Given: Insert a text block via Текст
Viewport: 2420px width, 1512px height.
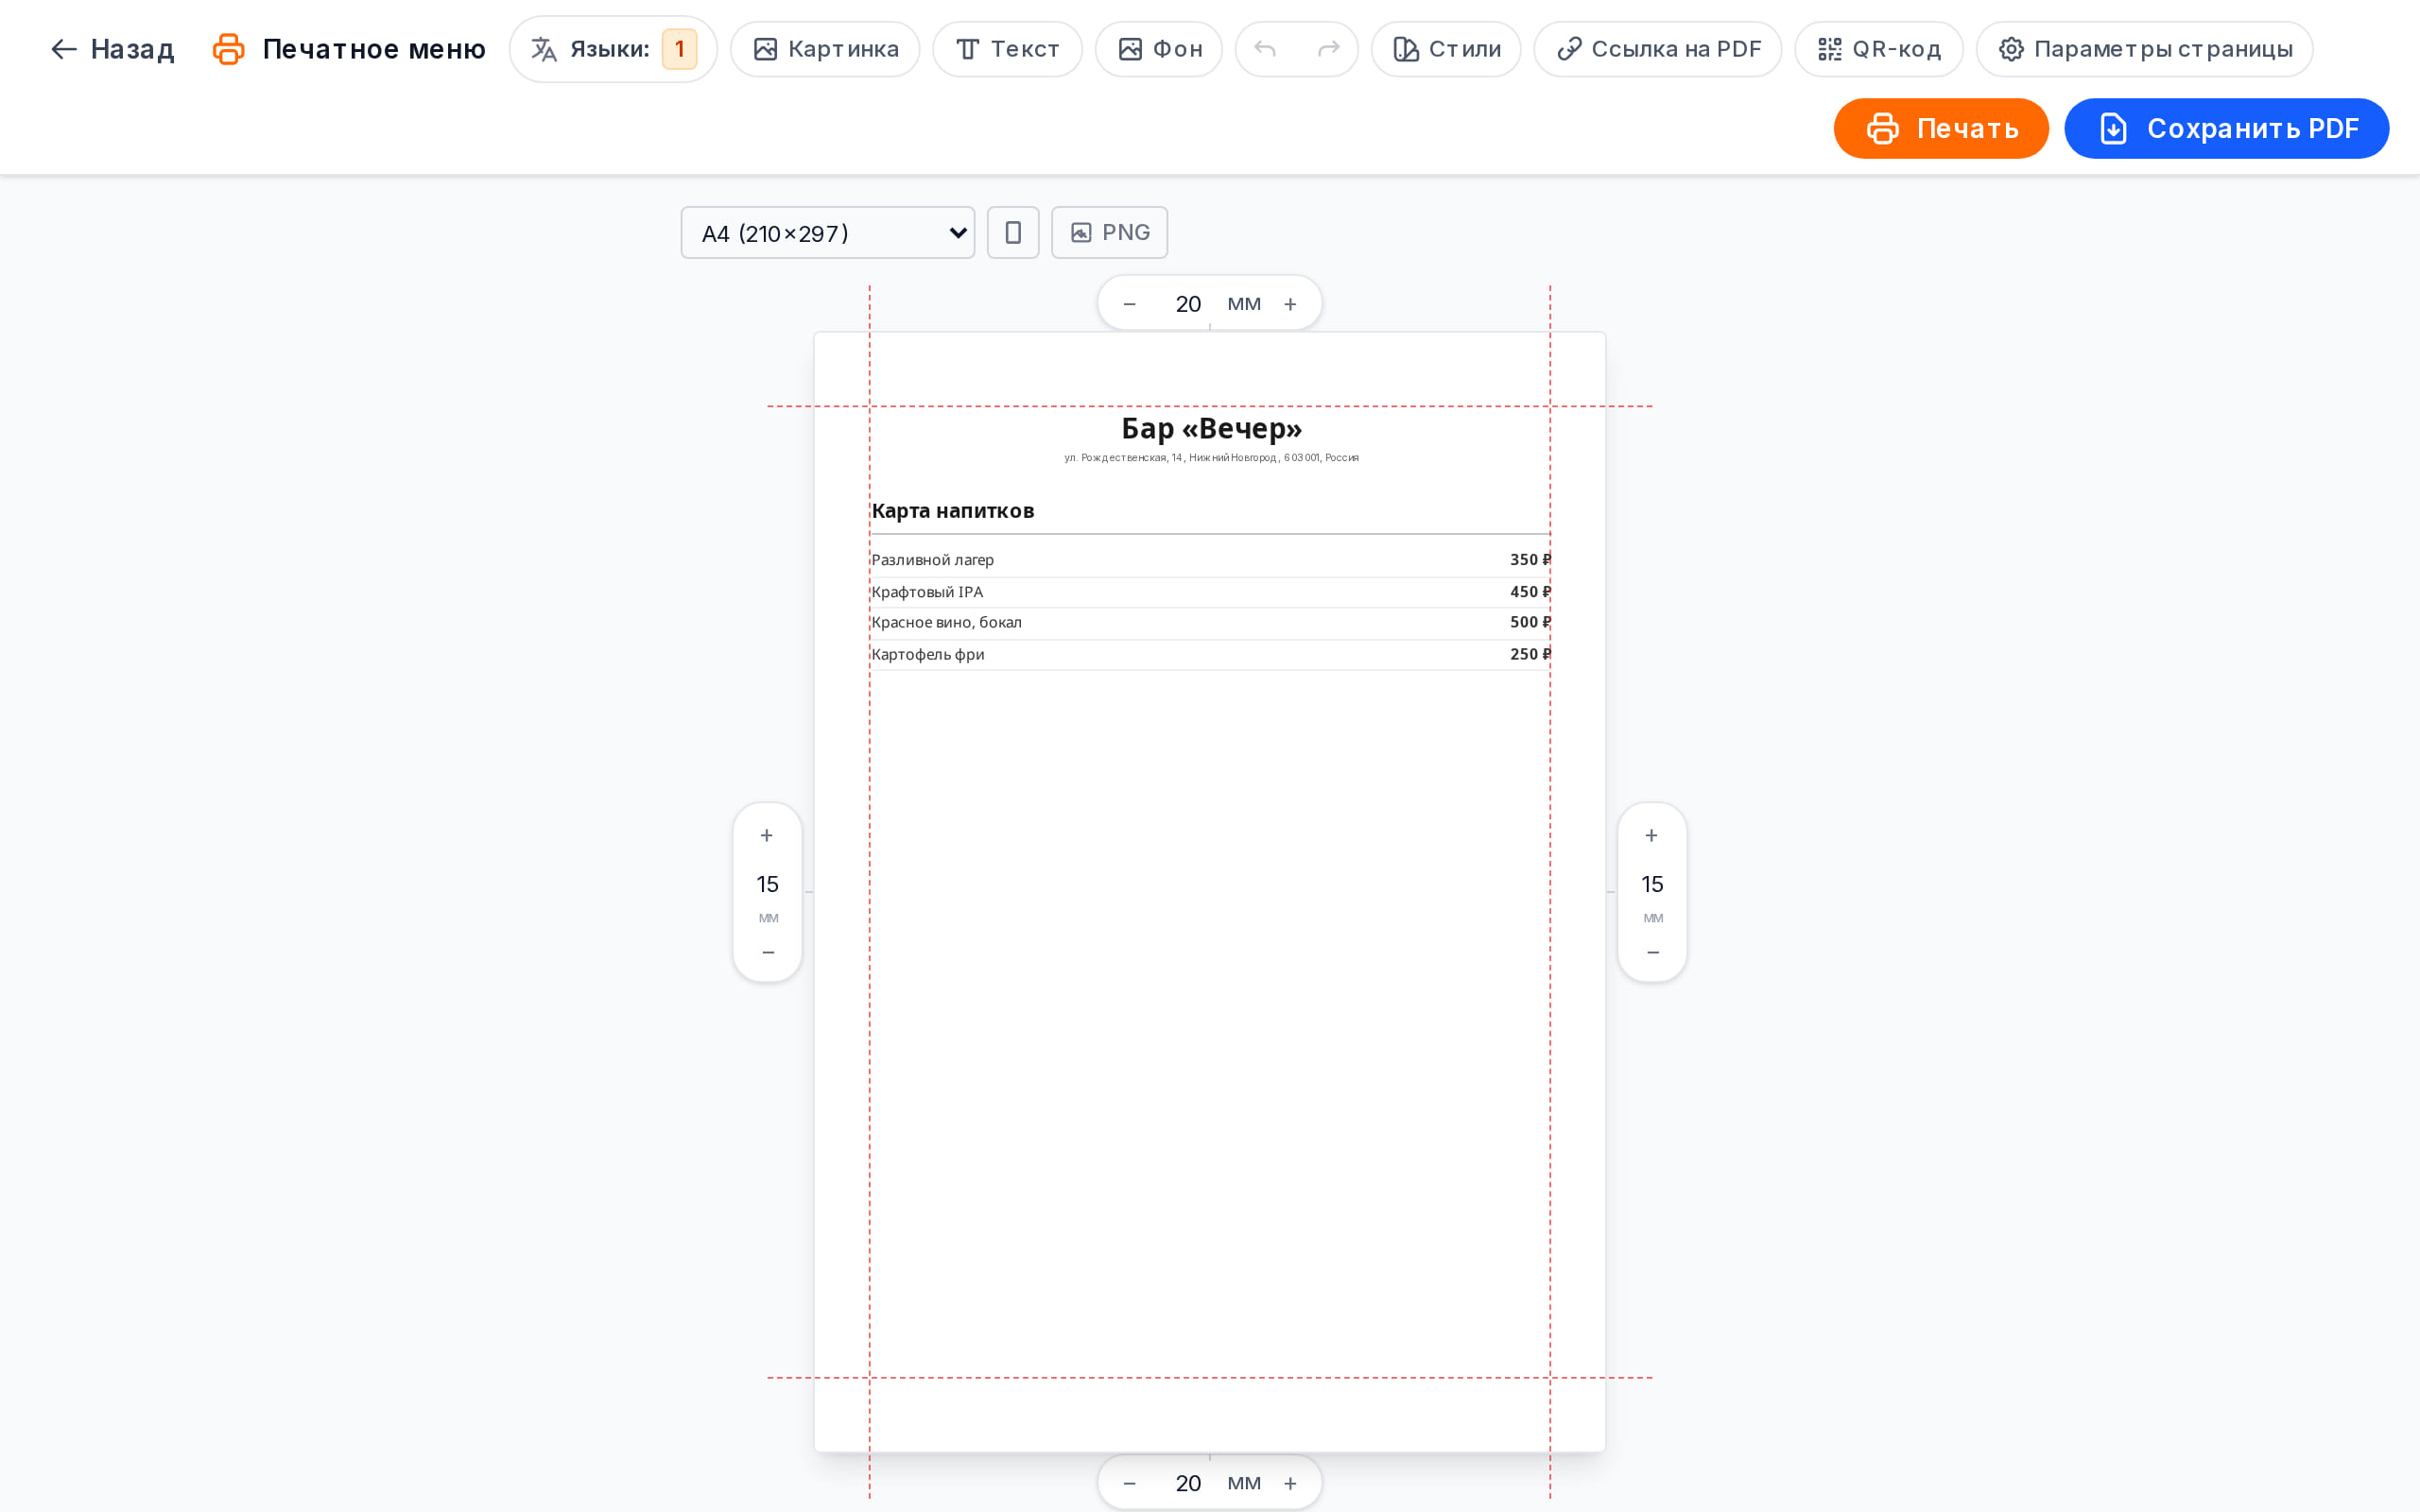Looking at the screenshot, I should point(1007,49).
